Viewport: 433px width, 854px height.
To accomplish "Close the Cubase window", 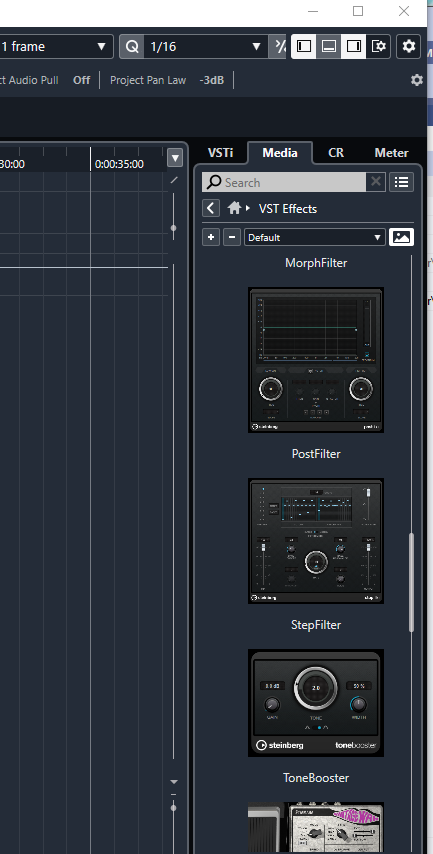I will click(x=404, y=11).
